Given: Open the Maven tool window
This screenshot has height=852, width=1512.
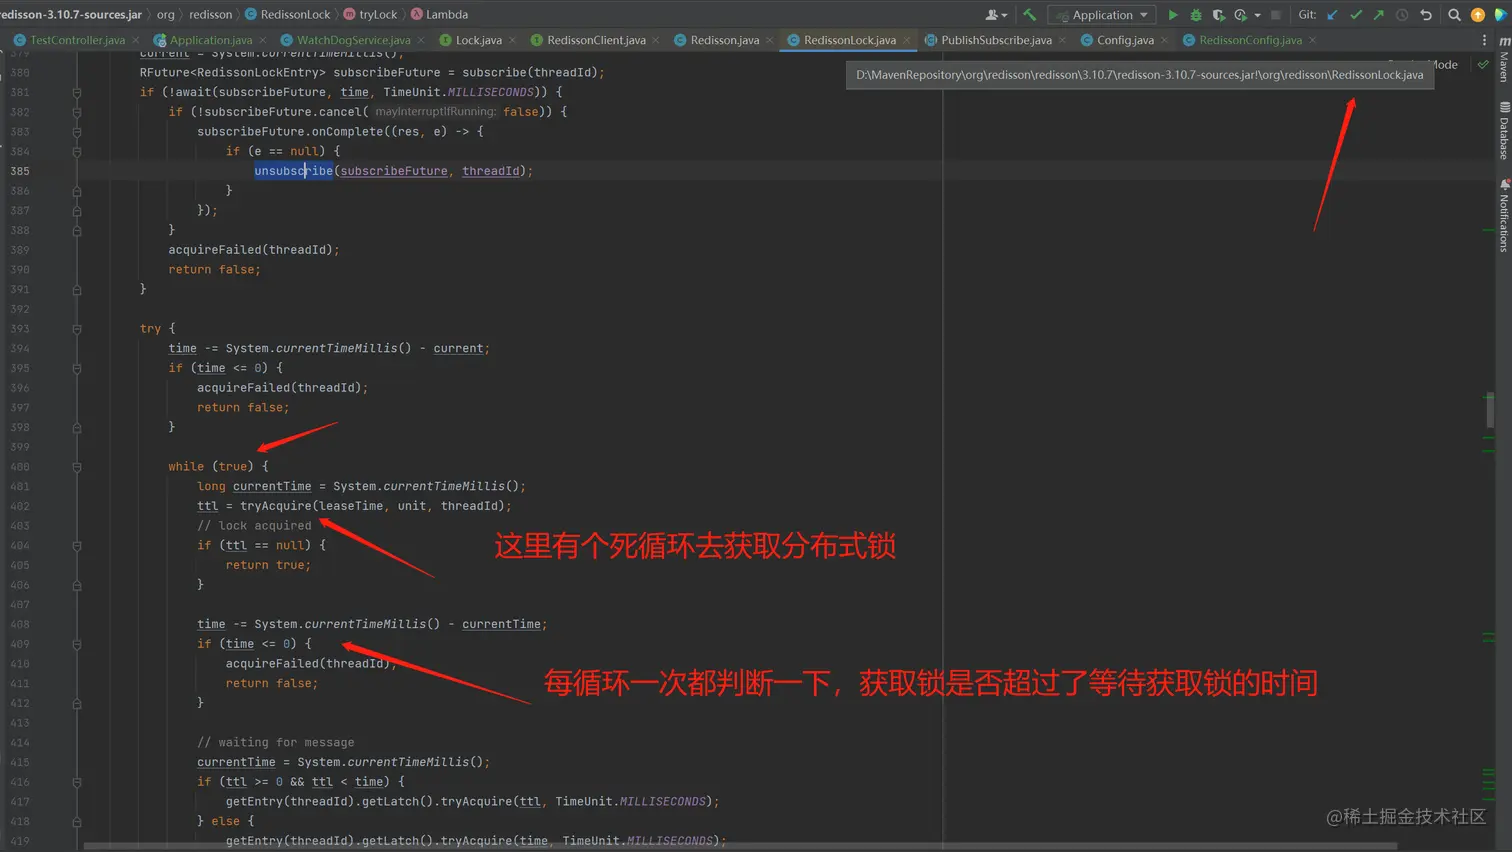Looking at the screenshot, I should pyautogui.click(x=1504, y=58).
